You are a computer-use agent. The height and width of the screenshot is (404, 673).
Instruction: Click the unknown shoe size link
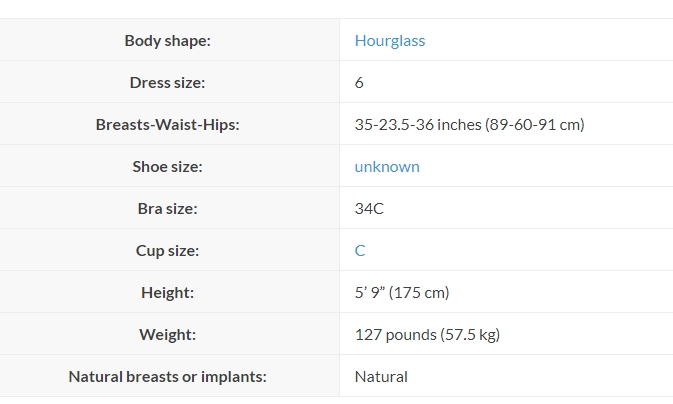point(387,167)
